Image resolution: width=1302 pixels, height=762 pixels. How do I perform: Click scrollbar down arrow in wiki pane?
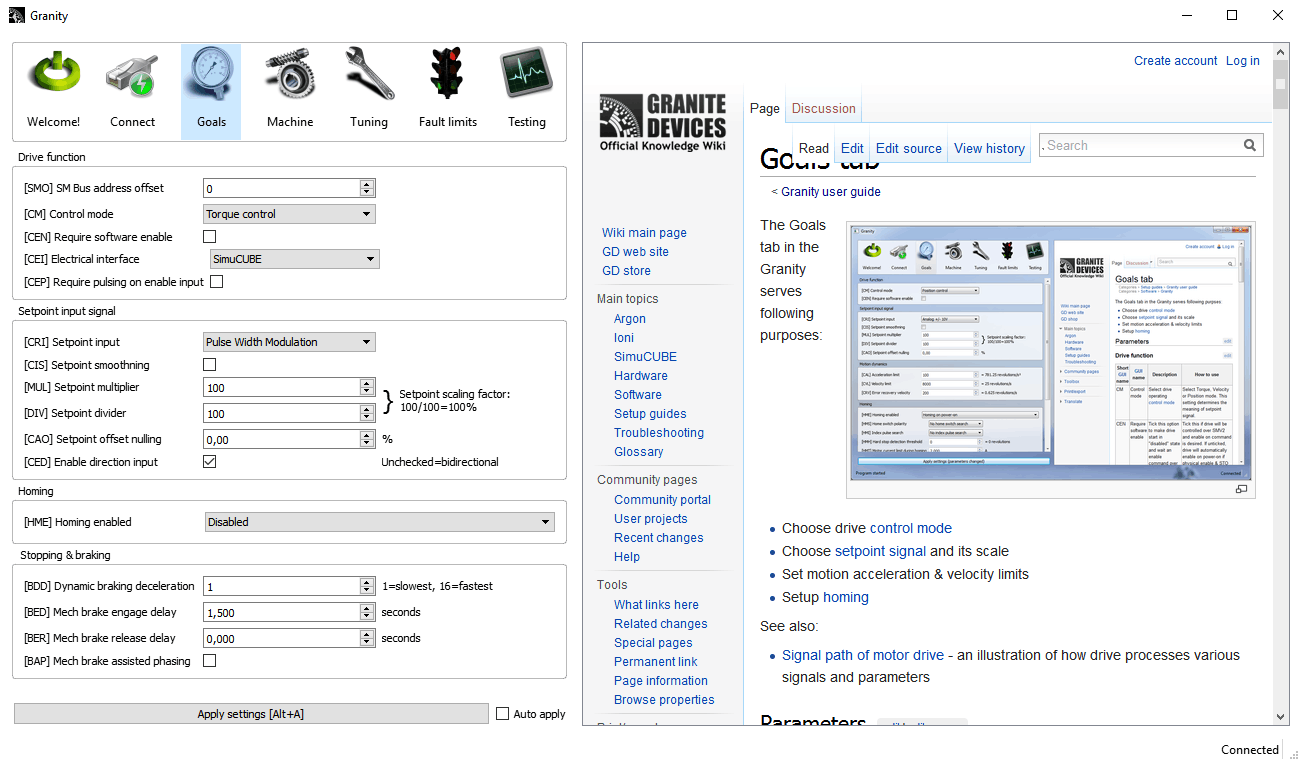(1280, 717)
